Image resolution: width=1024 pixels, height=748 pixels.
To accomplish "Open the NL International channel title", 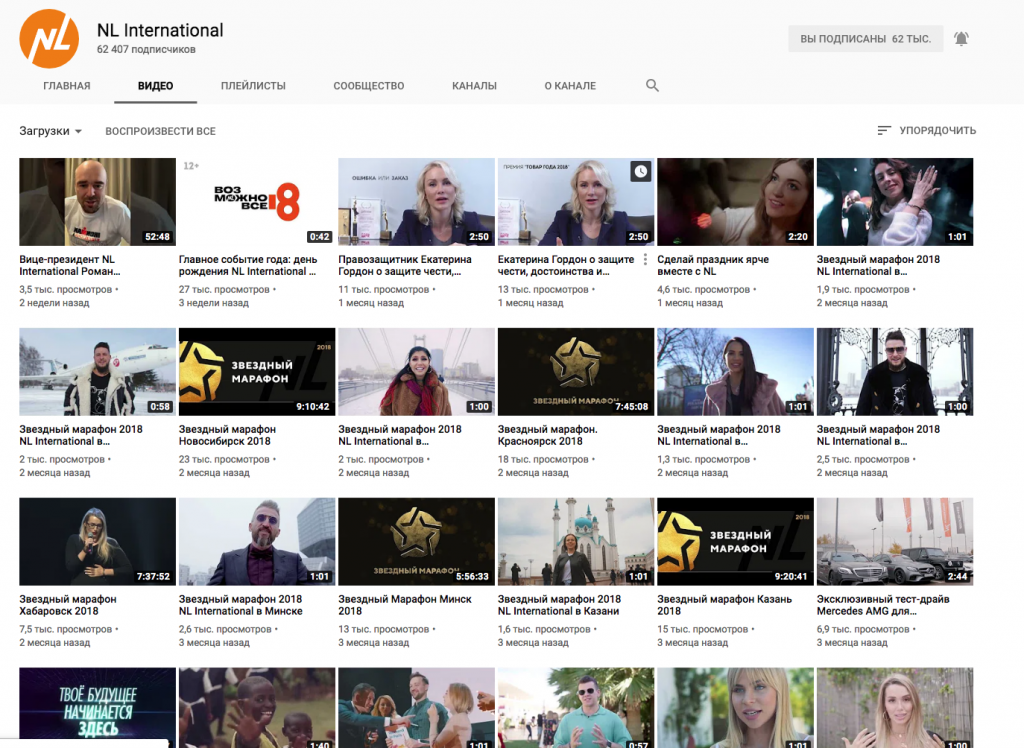I will [160, 30].
